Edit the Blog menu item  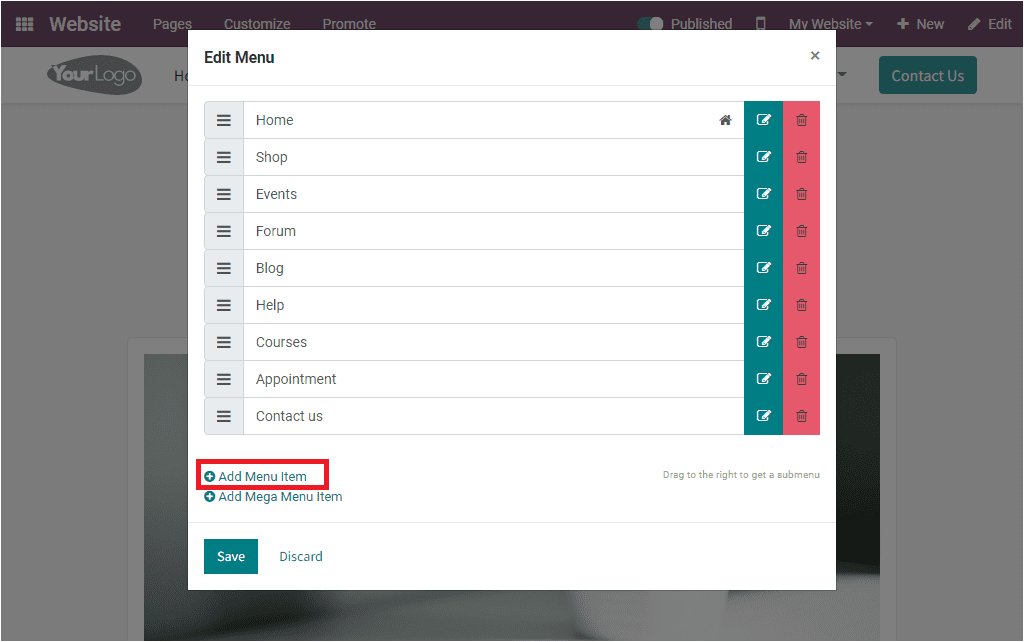(763, 268)
